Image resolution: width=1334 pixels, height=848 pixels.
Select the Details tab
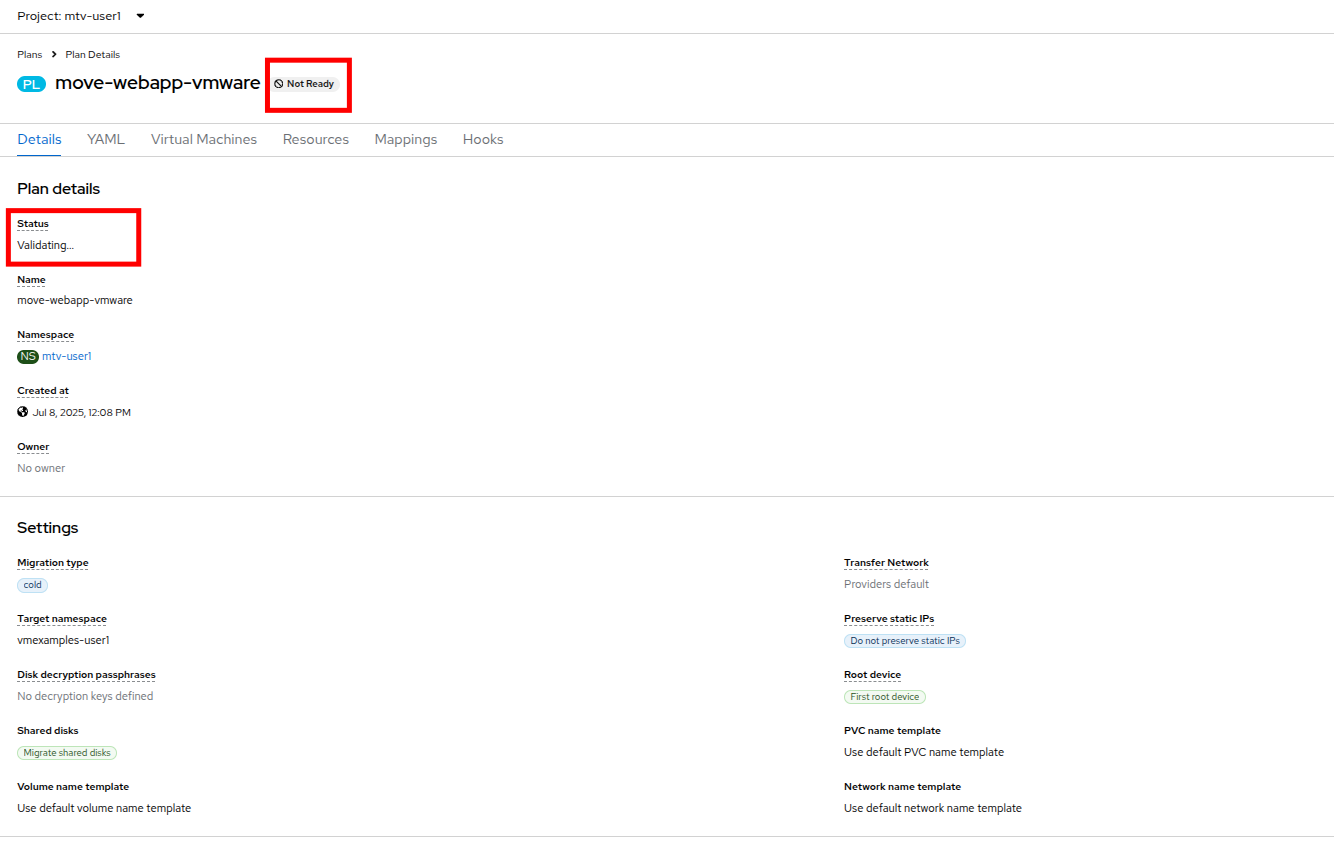(40, 140)
